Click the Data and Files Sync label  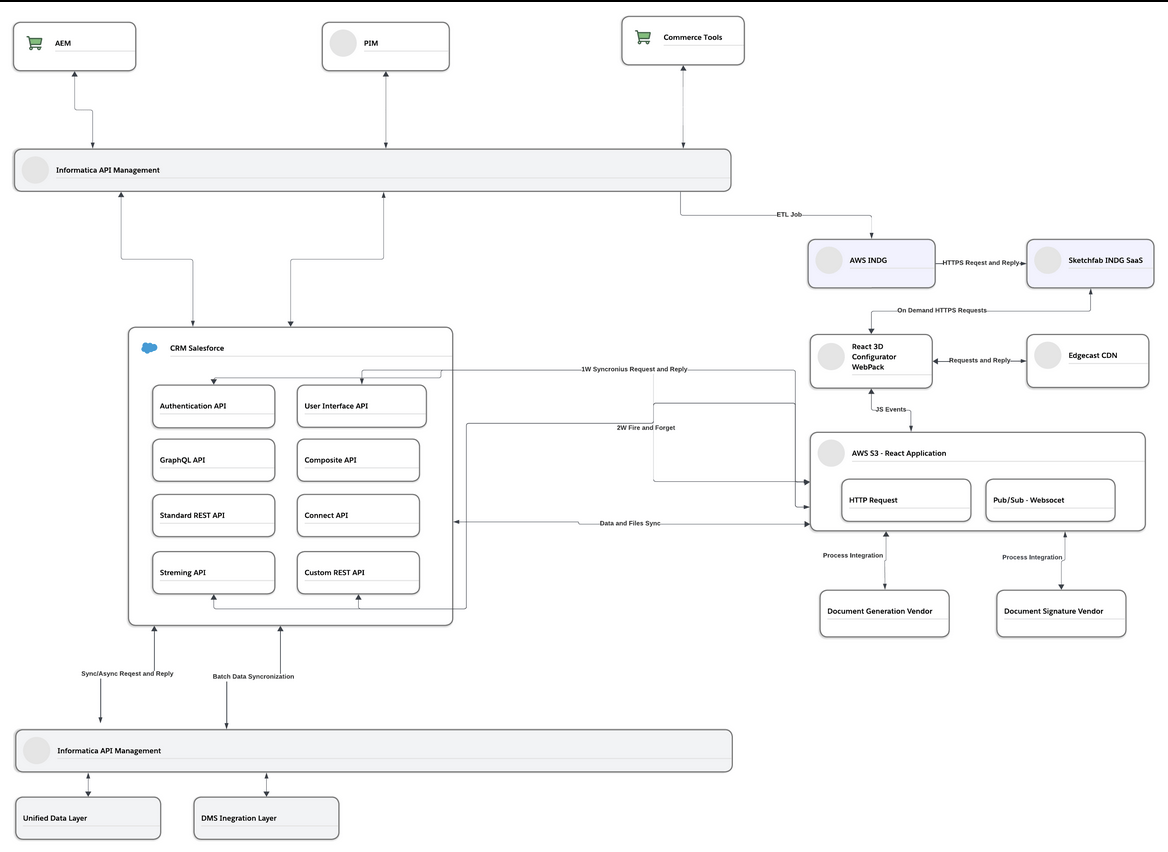(x=630, y=524)
